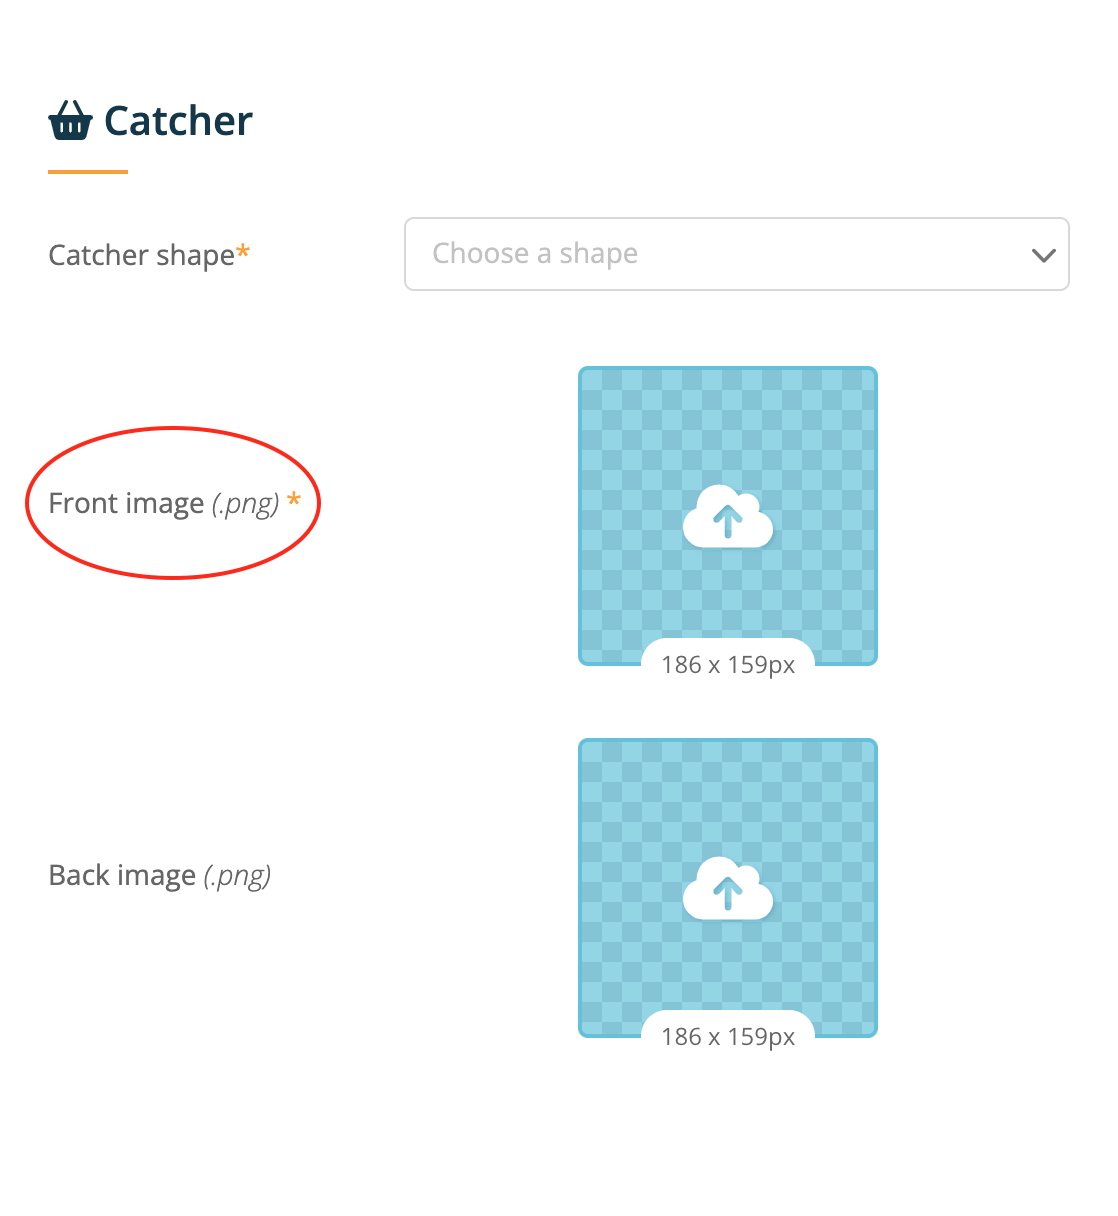
Task: Click the Catcher shape label
Action: point(141,255)
